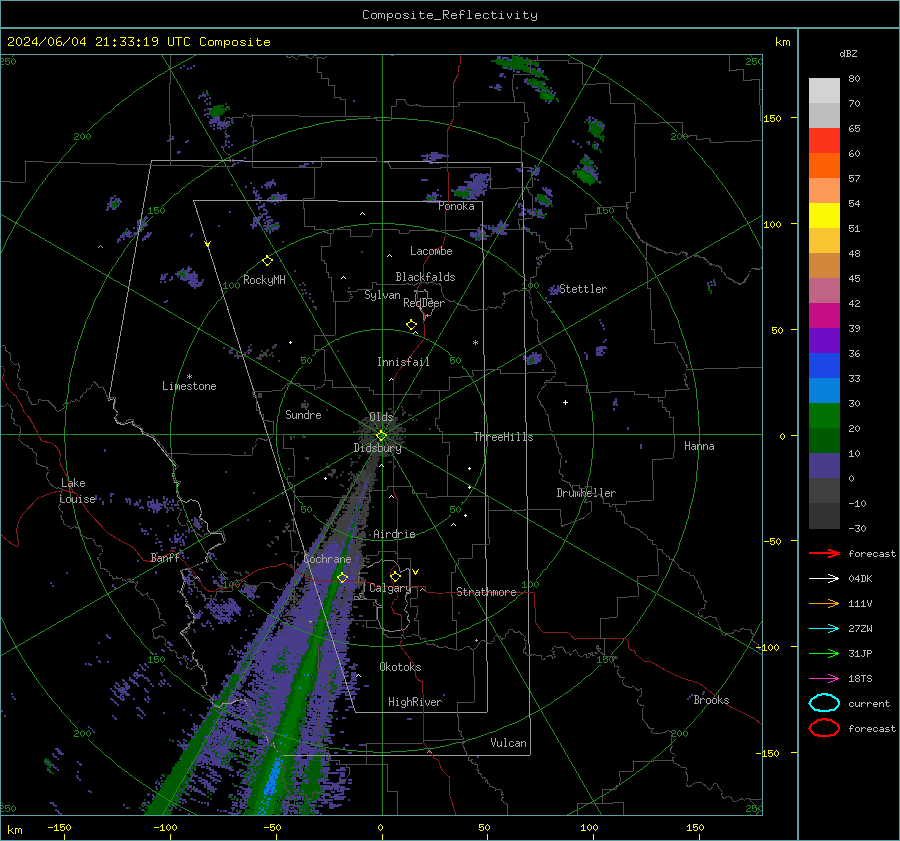The height and width of the screenshot is (841, 900).
Task: Click the yellow diamond marker under Cochrane
Action: (x=342, y=577)
